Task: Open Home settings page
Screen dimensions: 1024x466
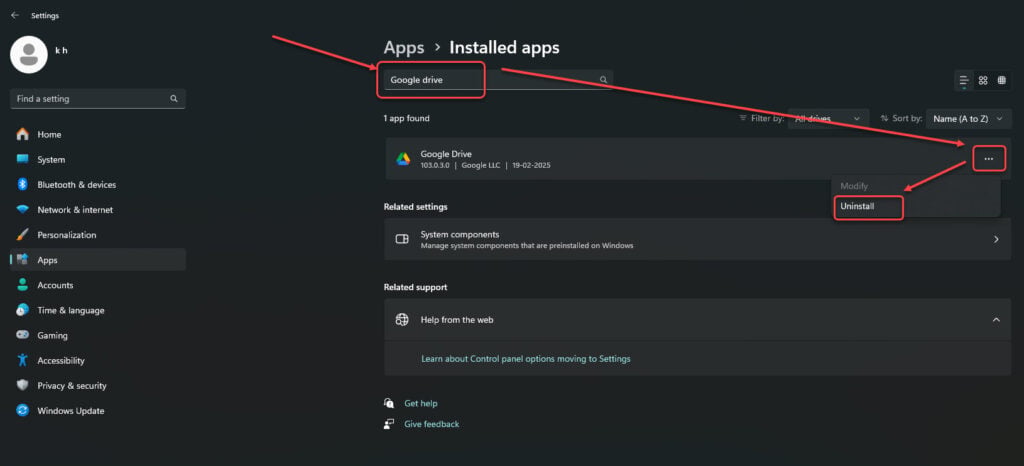Action: (98, 134)
